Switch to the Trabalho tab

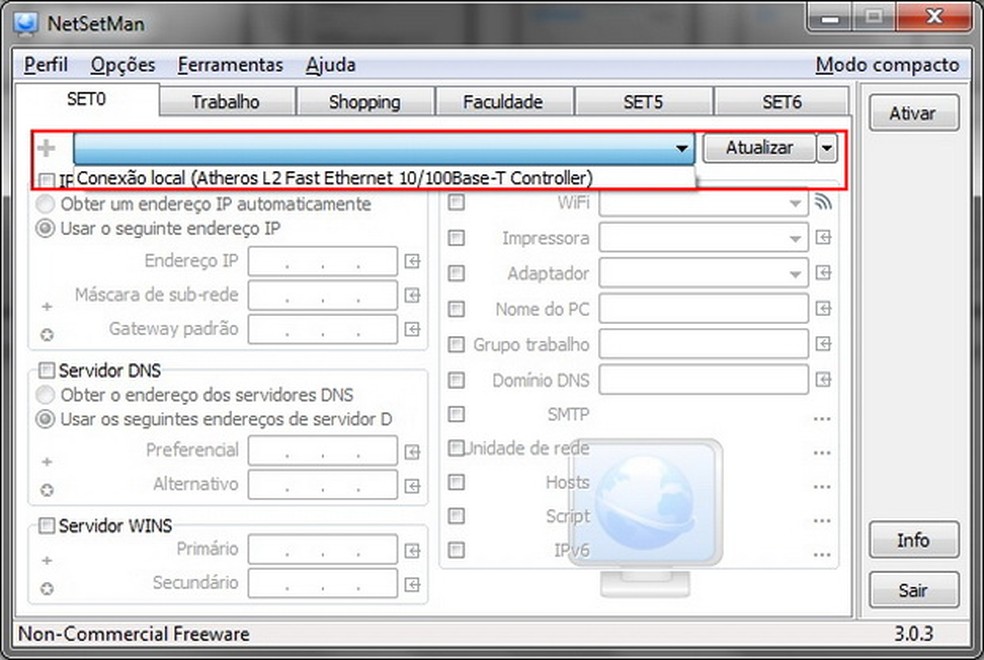tap(226, 102)
